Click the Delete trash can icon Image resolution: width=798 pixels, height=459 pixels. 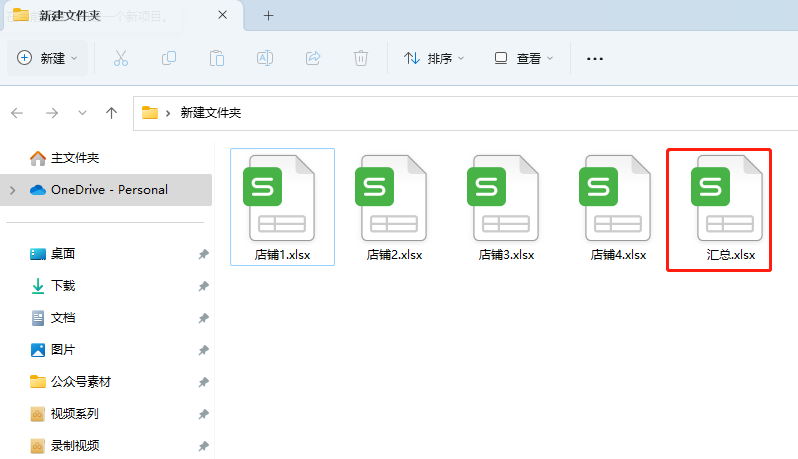pos(361,58)
